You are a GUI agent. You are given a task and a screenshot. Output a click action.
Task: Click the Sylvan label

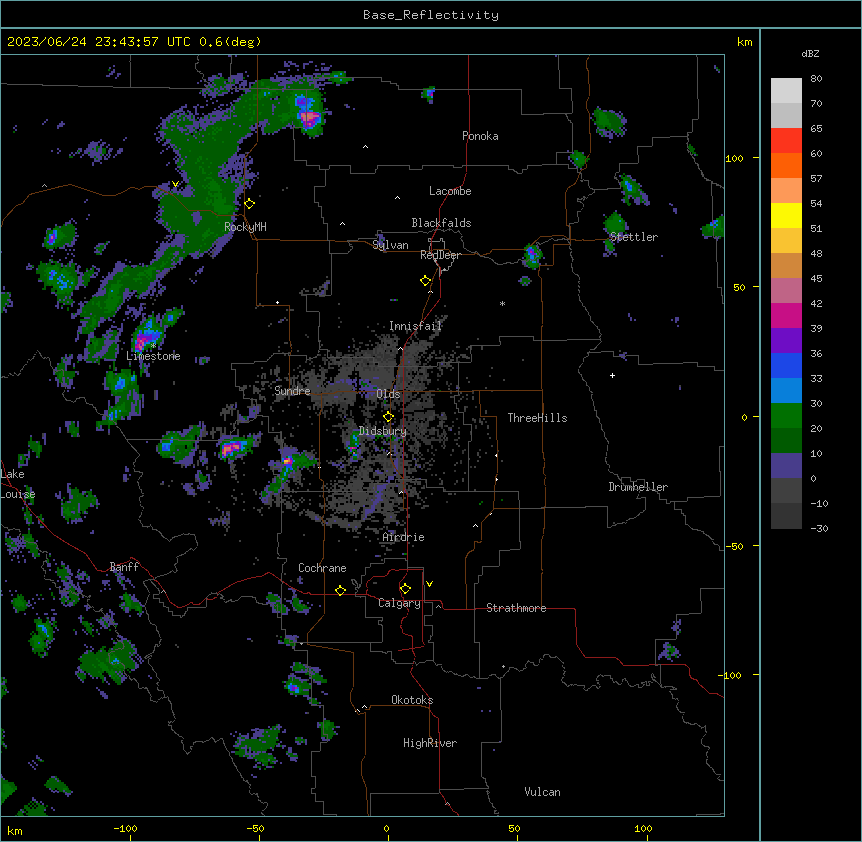tap(390, 245)
